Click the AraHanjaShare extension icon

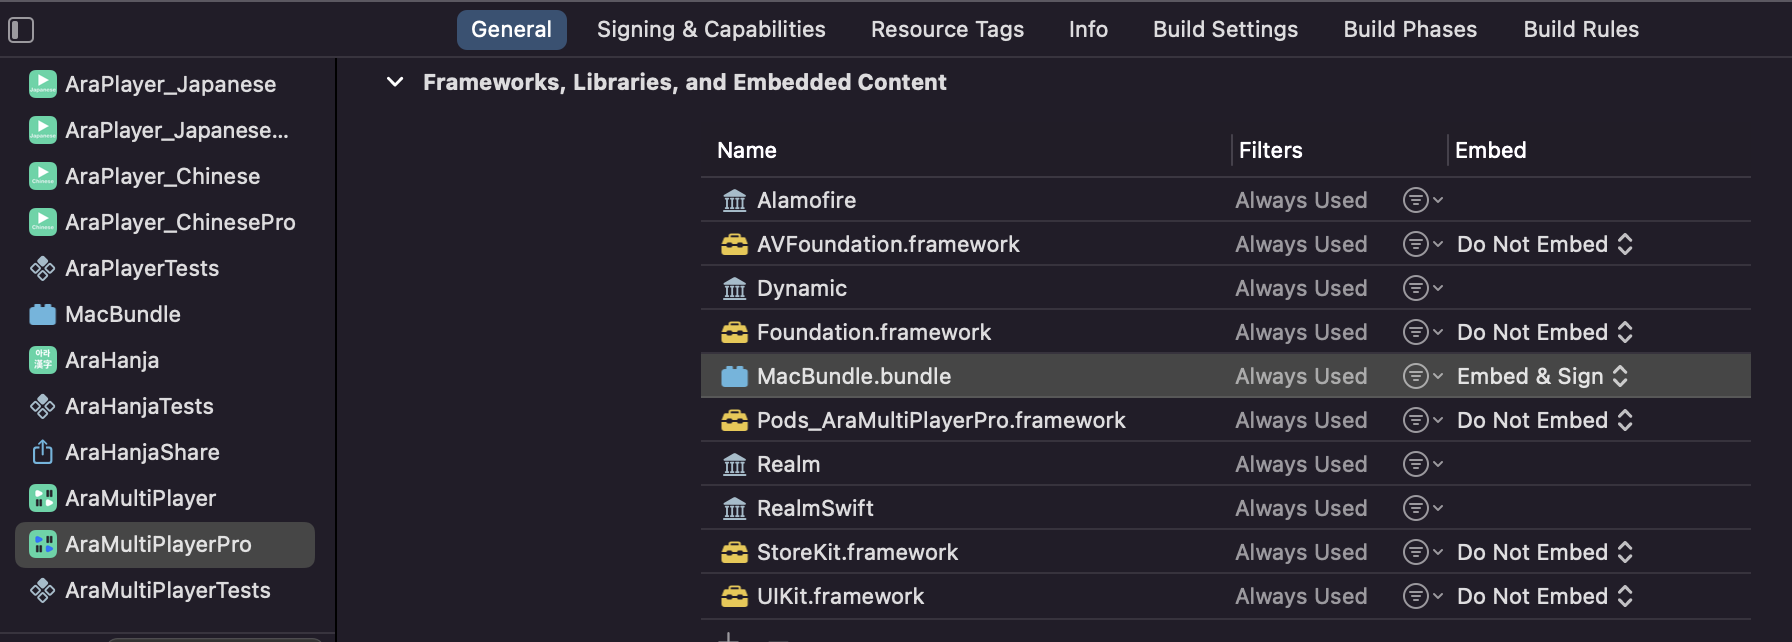click(43, 452)
